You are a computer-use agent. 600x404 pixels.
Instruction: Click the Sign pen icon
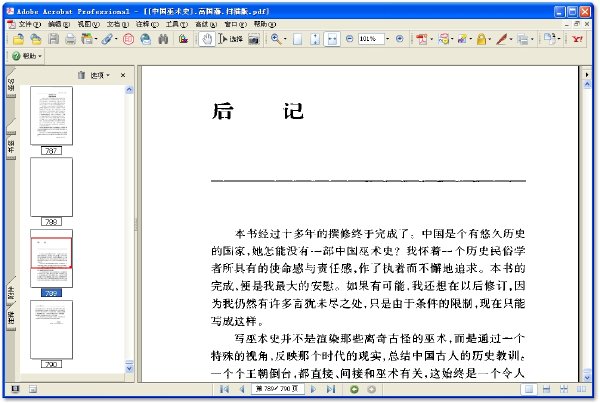click(x=502, y=39)
